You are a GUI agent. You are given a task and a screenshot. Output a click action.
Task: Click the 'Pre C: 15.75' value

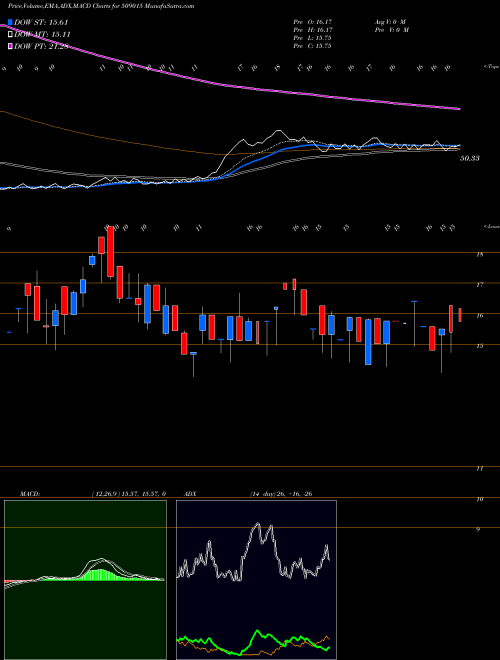click(312, 45)
